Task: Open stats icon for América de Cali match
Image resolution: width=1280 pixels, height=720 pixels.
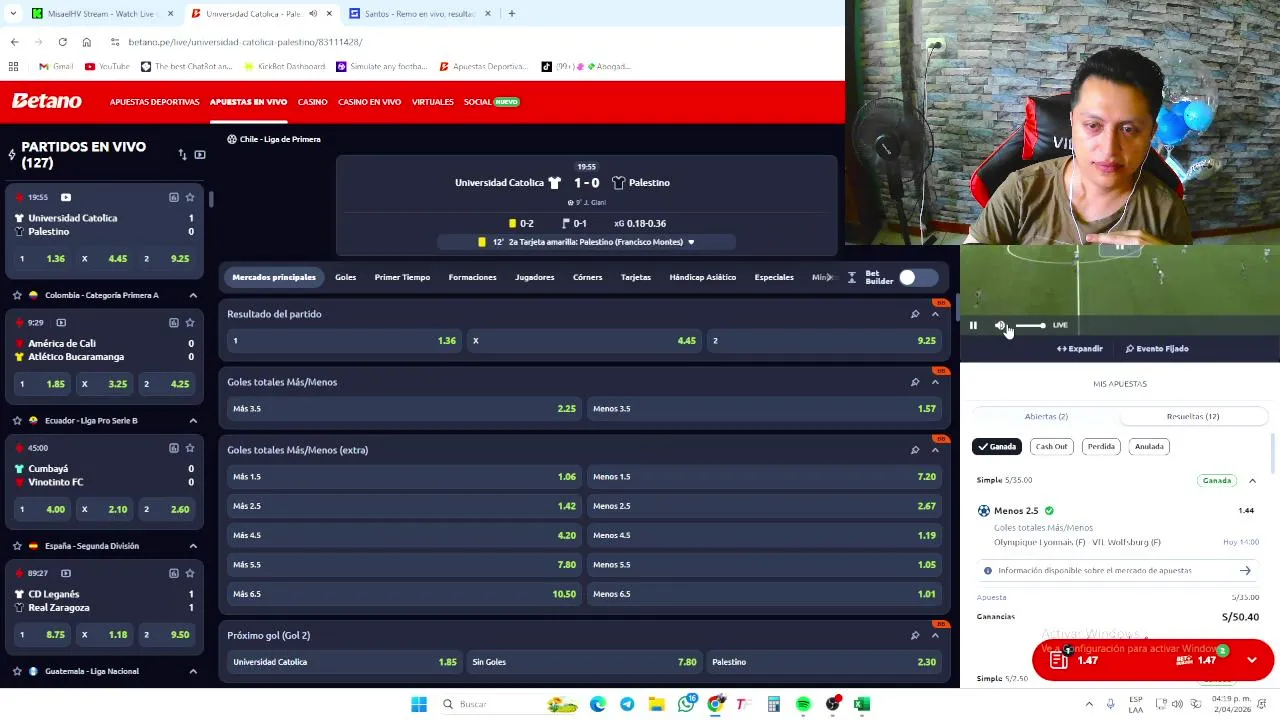Action: point(173,323)
